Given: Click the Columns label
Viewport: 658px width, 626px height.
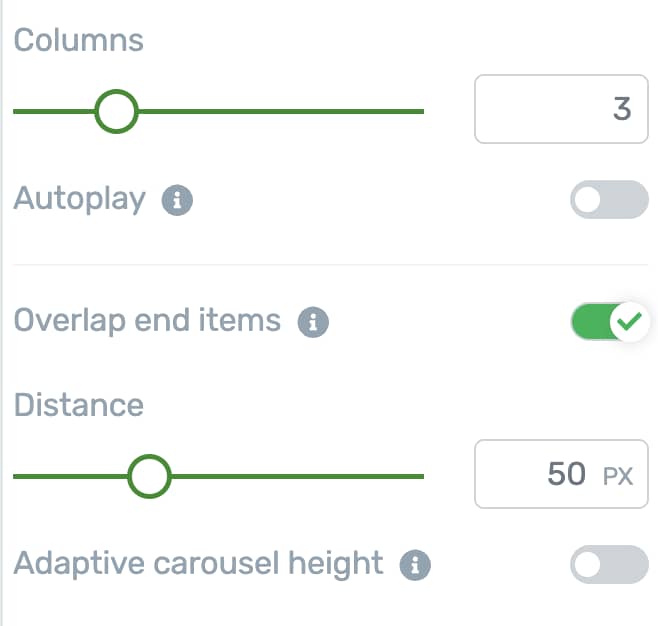Looking at the screenshot, I should coord(78,40).
